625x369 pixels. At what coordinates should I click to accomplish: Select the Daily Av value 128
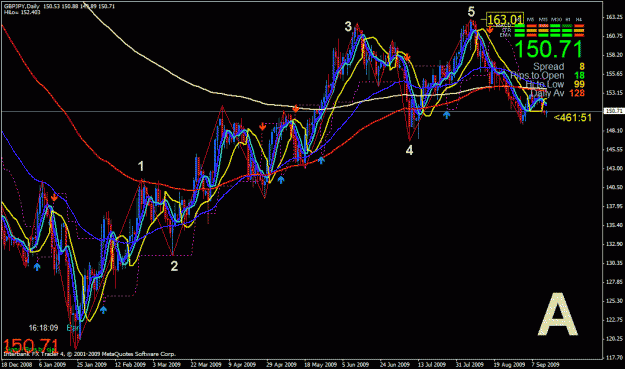[576, 93]
